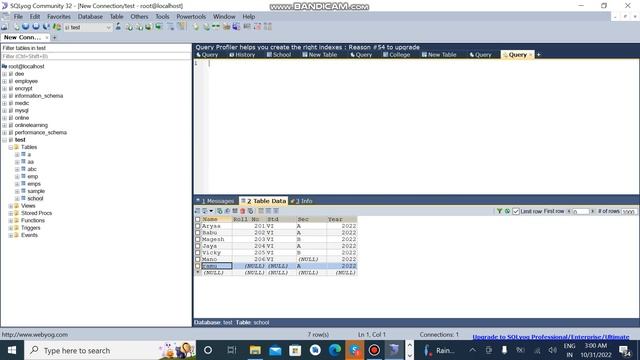Focus the table filter box in object browser
This screenshot has width=640, height=360.
tap(96, 56)
